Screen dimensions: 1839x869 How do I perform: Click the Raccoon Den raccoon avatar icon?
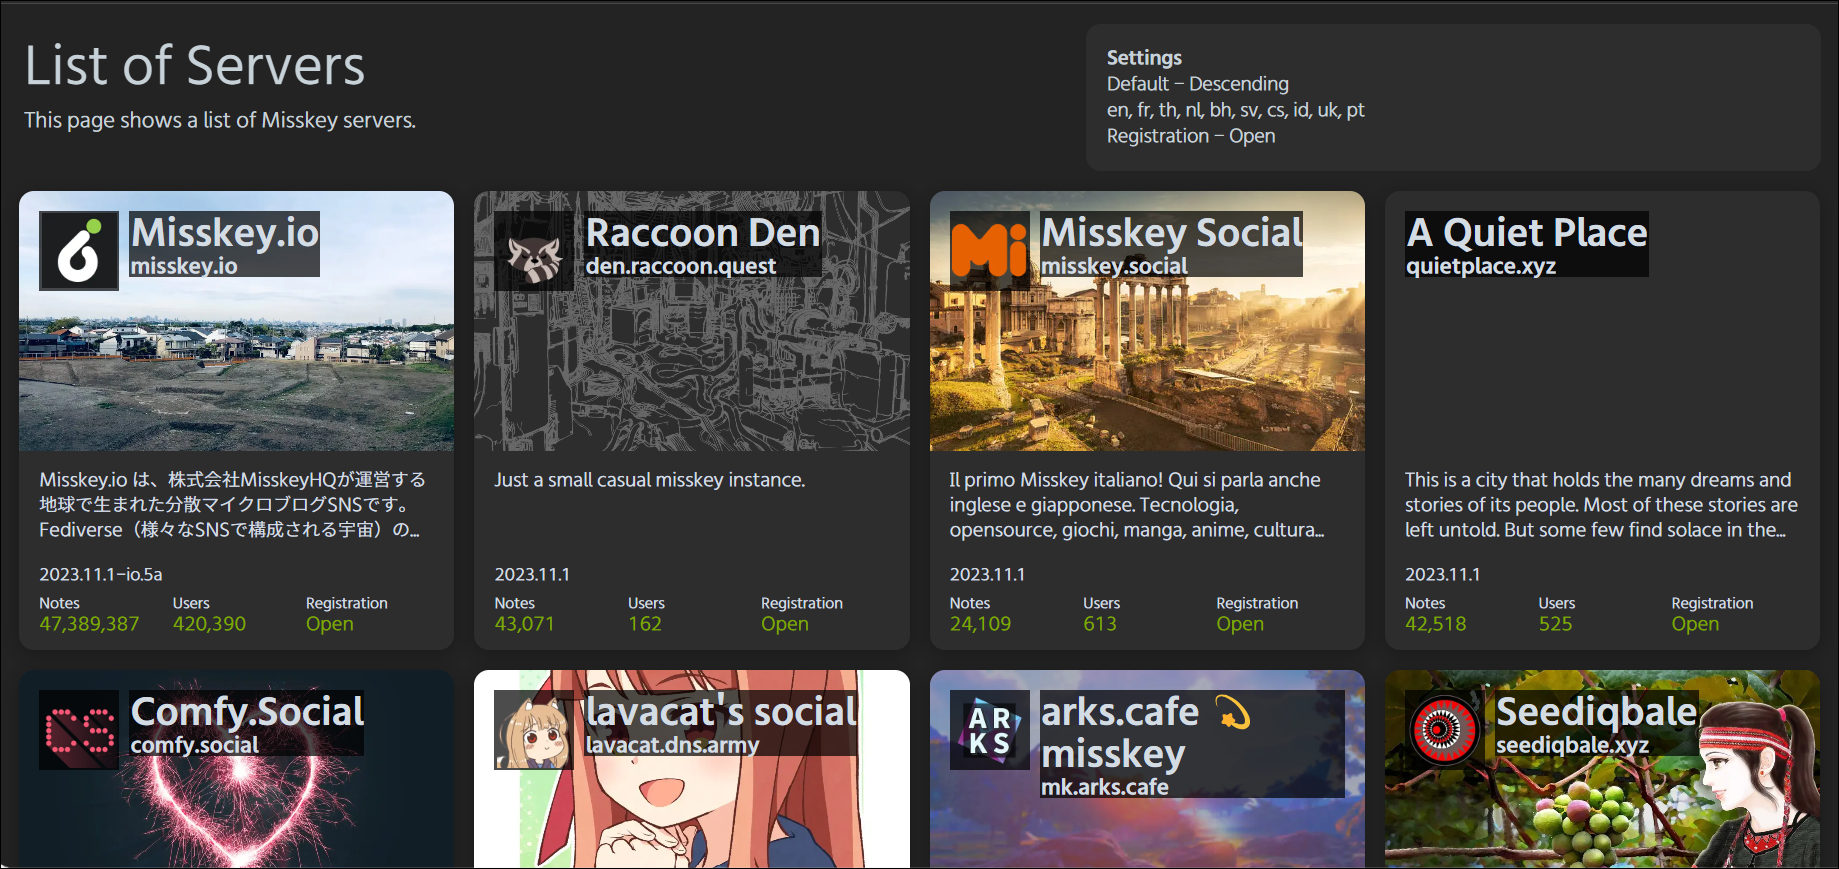pyautogui.click(x=534, y=251)
